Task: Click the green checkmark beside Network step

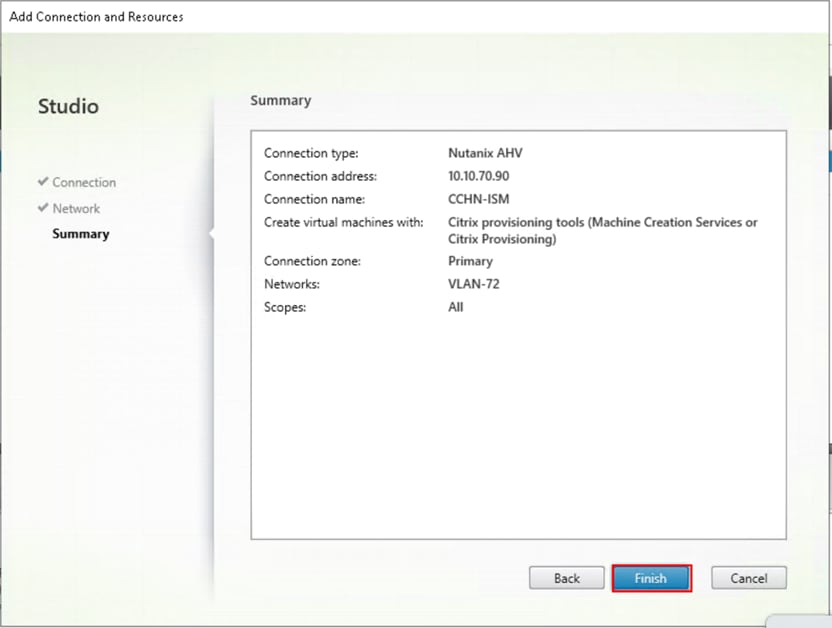Action: (x=42, y=208)
